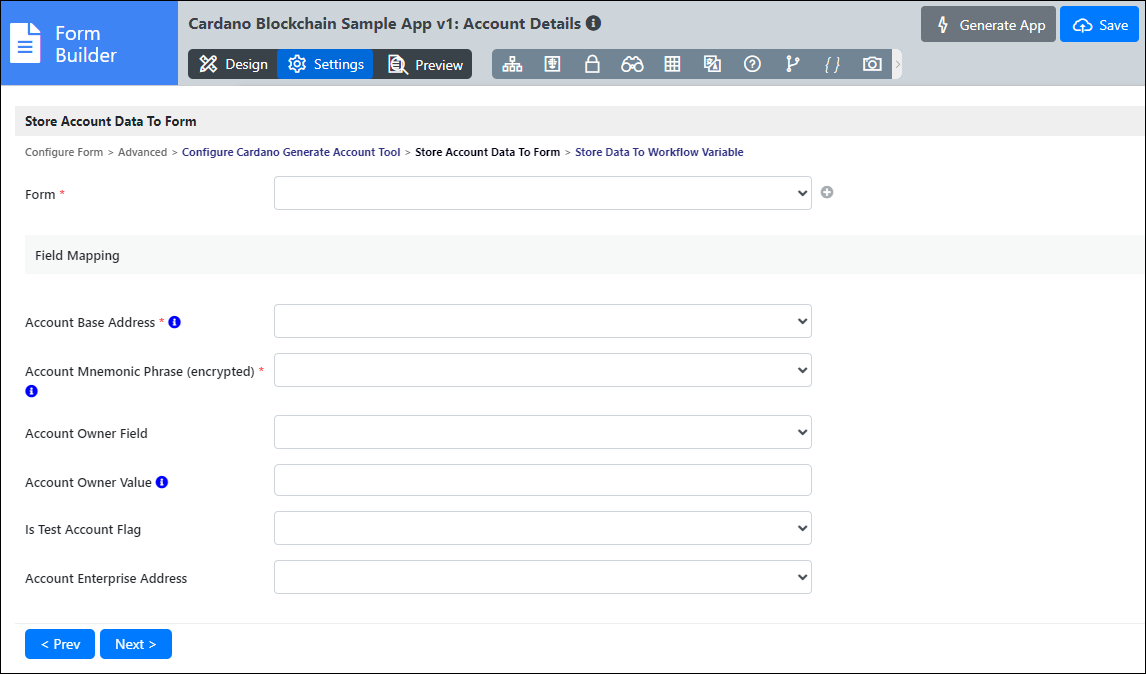Click the plus icon beside Form dropdown
The height and width of the screenshot is (674, 1146).
tap(827, 192)
